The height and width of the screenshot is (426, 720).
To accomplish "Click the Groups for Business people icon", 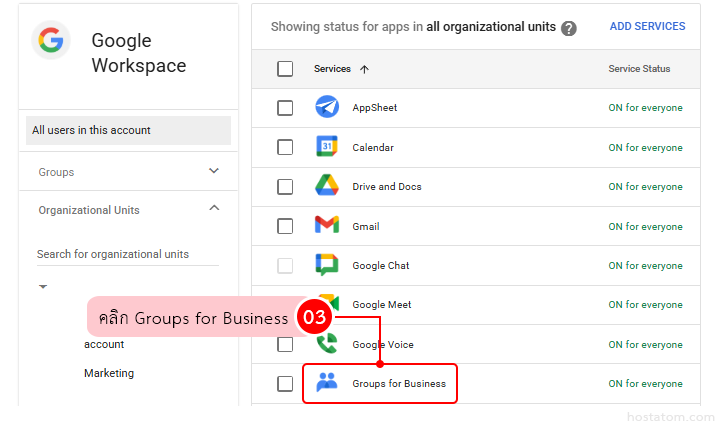I will 327,382.
